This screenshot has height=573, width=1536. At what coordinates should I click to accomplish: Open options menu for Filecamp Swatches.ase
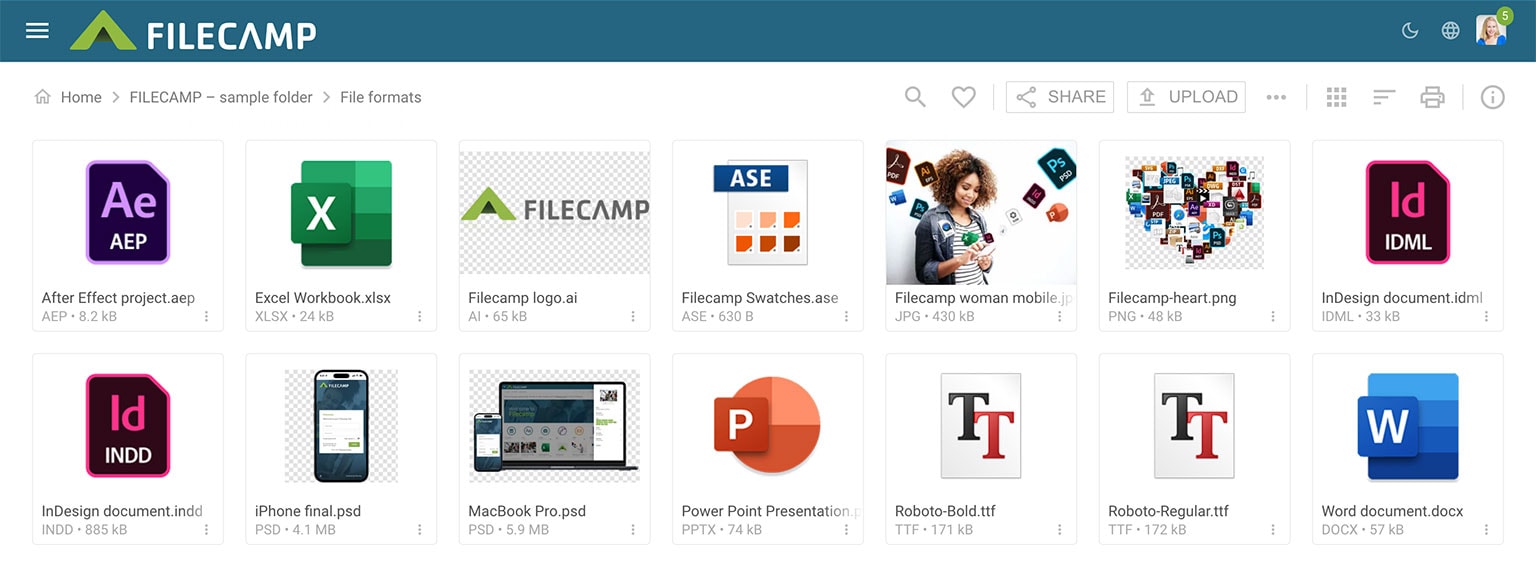tap(846, 316)
